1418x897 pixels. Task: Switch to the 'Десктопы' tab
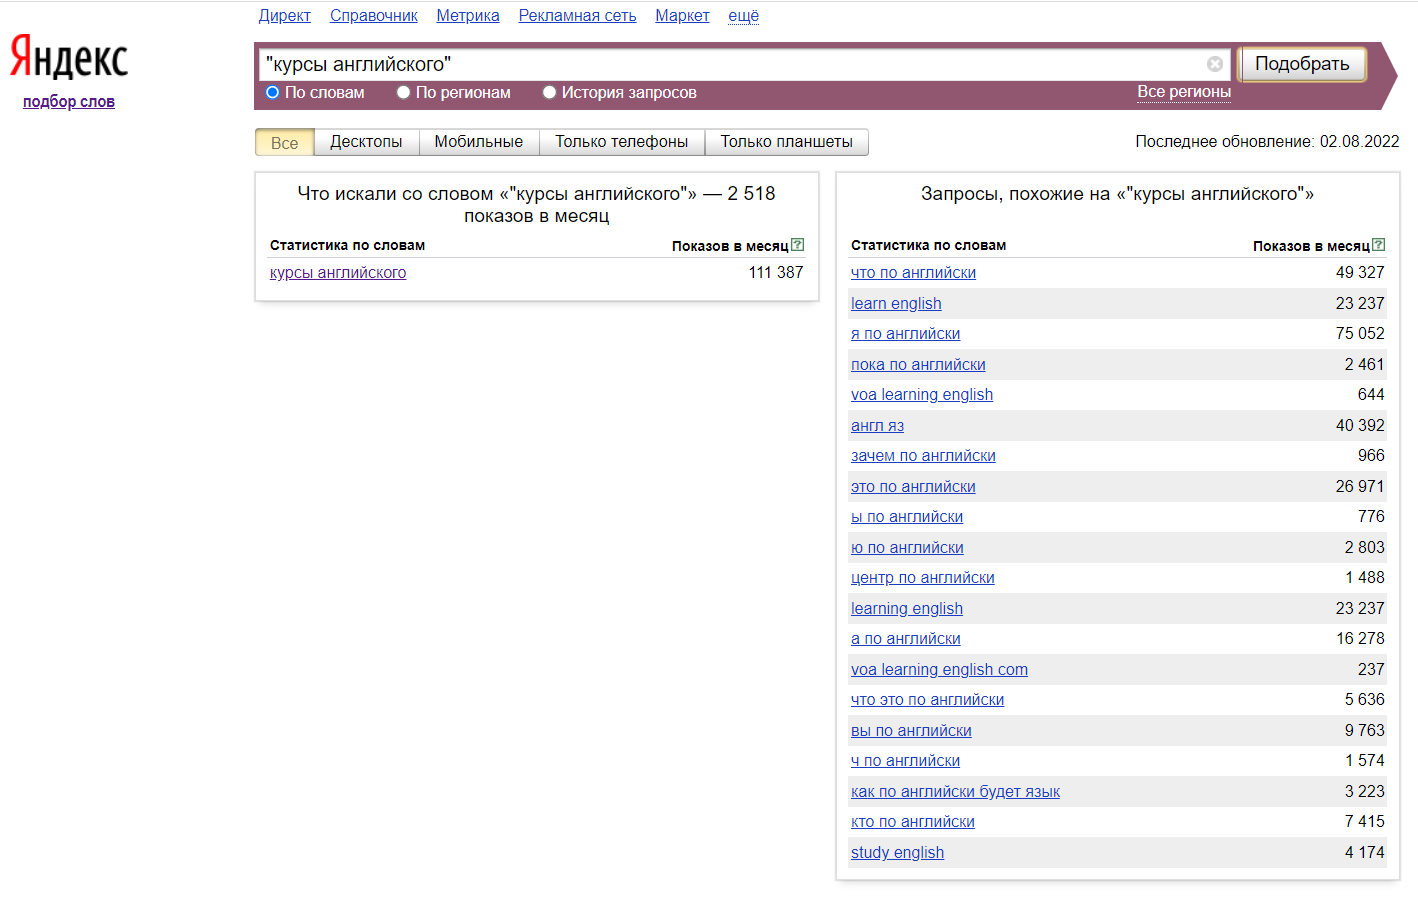click(x=366, y=142)
